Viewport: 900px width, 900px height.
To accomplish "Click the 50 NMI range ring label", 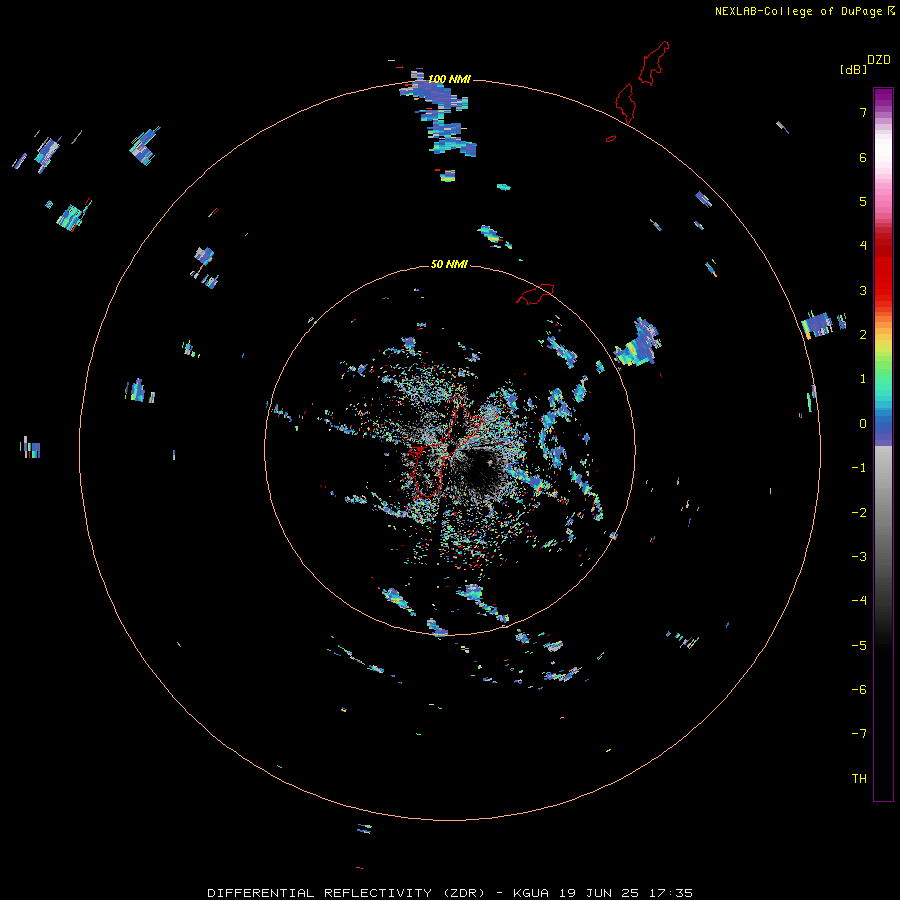I will click(x=449, y=264).
